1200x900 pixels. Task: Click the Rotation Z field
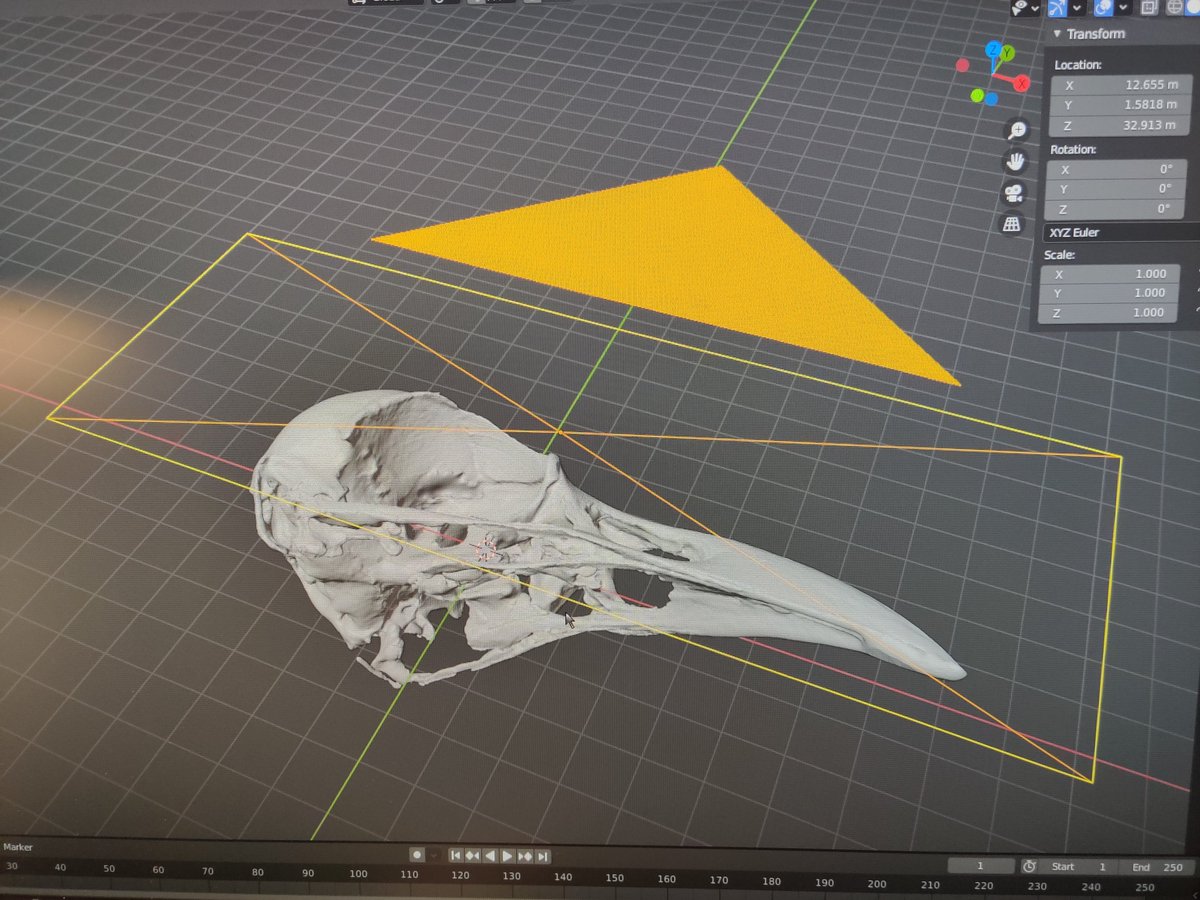[x=1116, y=209]
